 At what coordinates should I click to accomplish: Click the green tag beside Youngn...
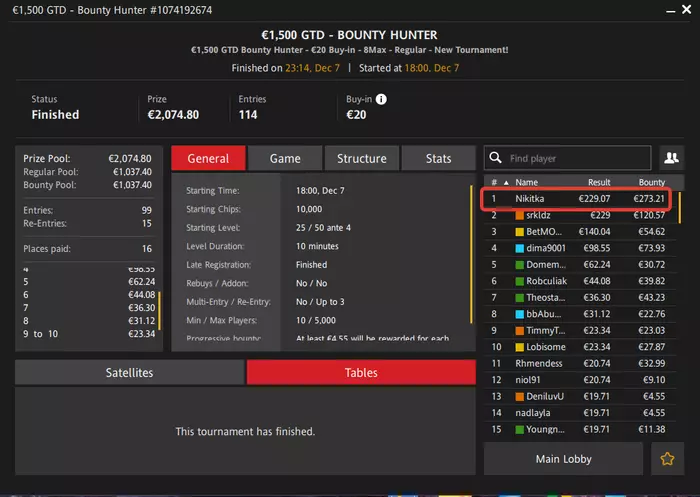520,430
